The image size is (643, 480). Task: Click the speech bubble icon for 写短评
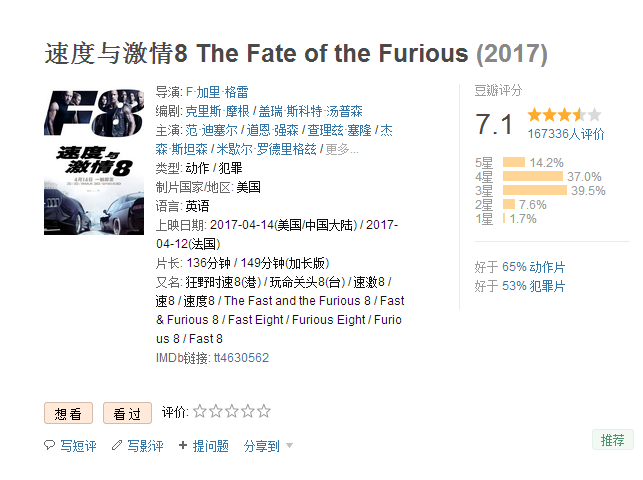50,445
